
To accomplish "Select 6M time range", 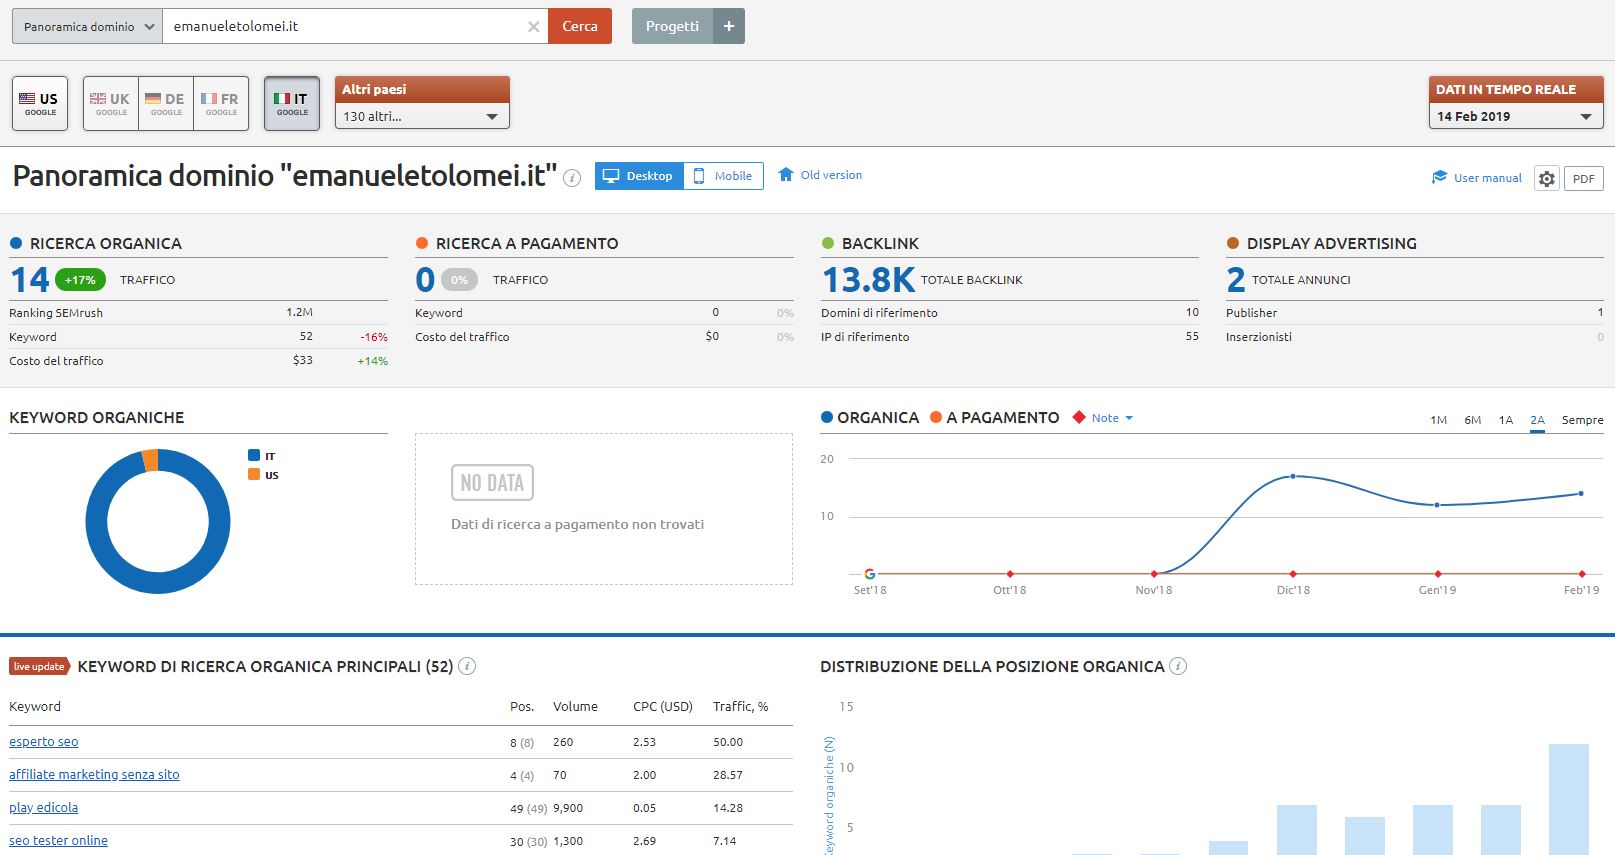I will point(1472,420).
